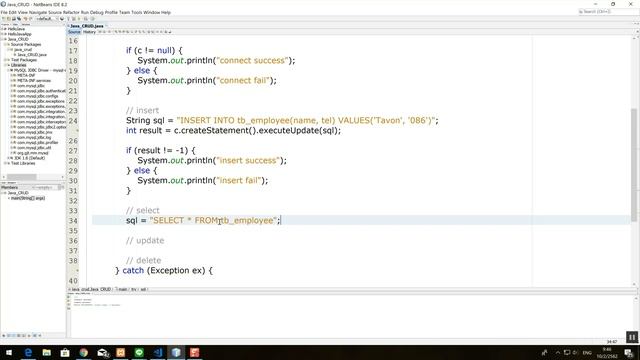Click main breadcrumb item below editor
This screenshot has height=360, width=640.
[x=122, y=289]
